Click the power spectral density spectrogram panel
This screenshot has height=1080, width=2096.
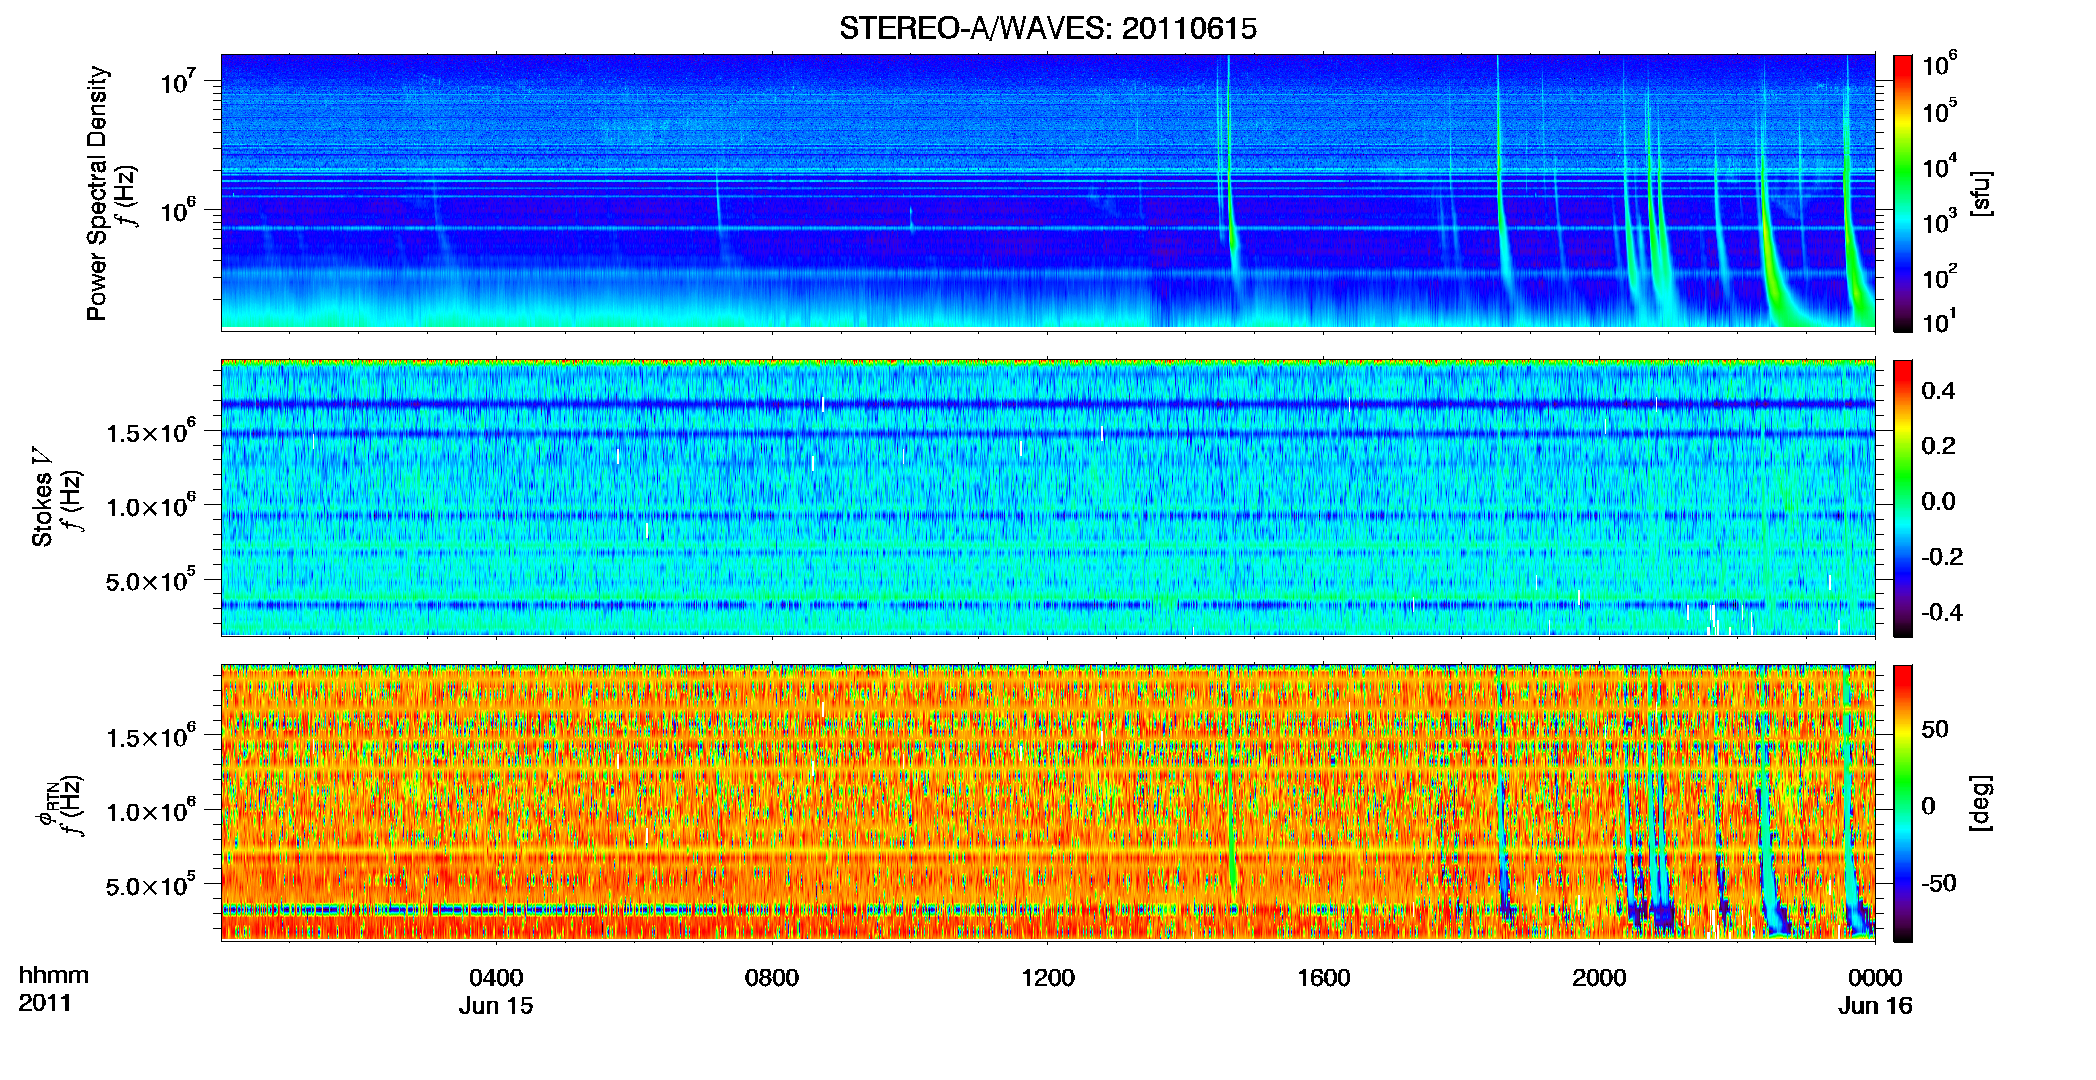pos(1048,192)
